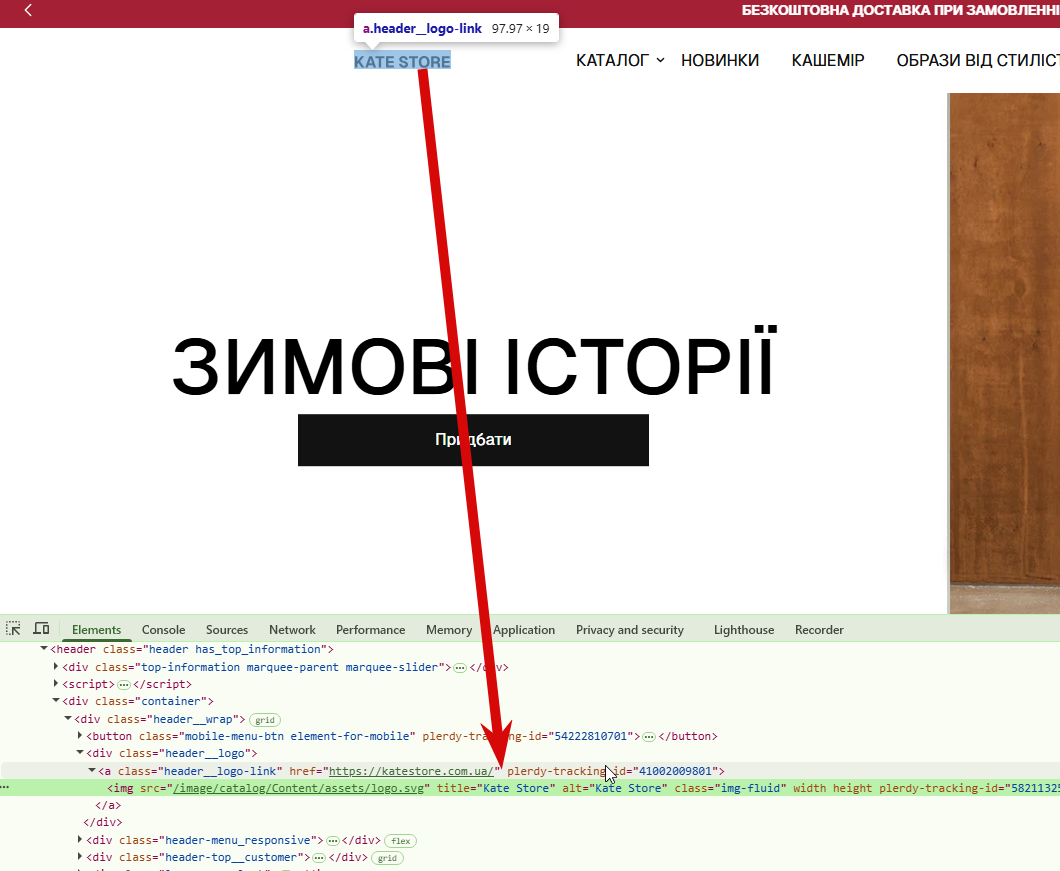Viewport: 1060px width, 871px height.
Task: Open the Recorder tab
Action: [x=819, y=630]
